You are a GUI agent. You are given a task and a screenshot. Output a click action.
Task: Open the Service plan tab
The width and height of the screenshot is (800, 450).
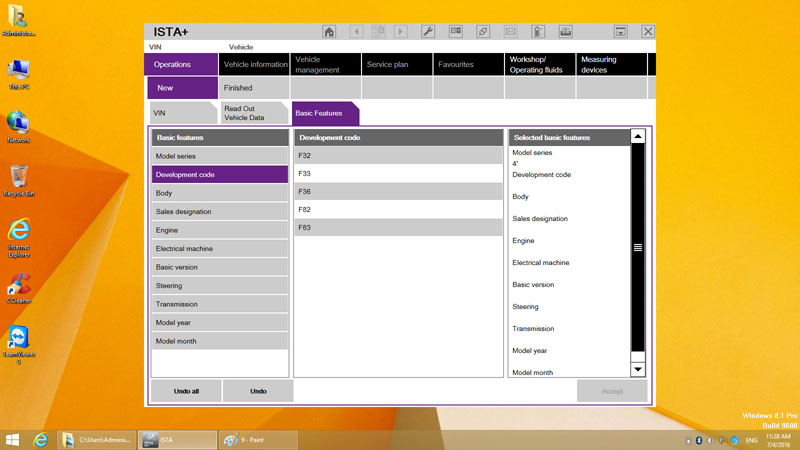tap(386, 64)
